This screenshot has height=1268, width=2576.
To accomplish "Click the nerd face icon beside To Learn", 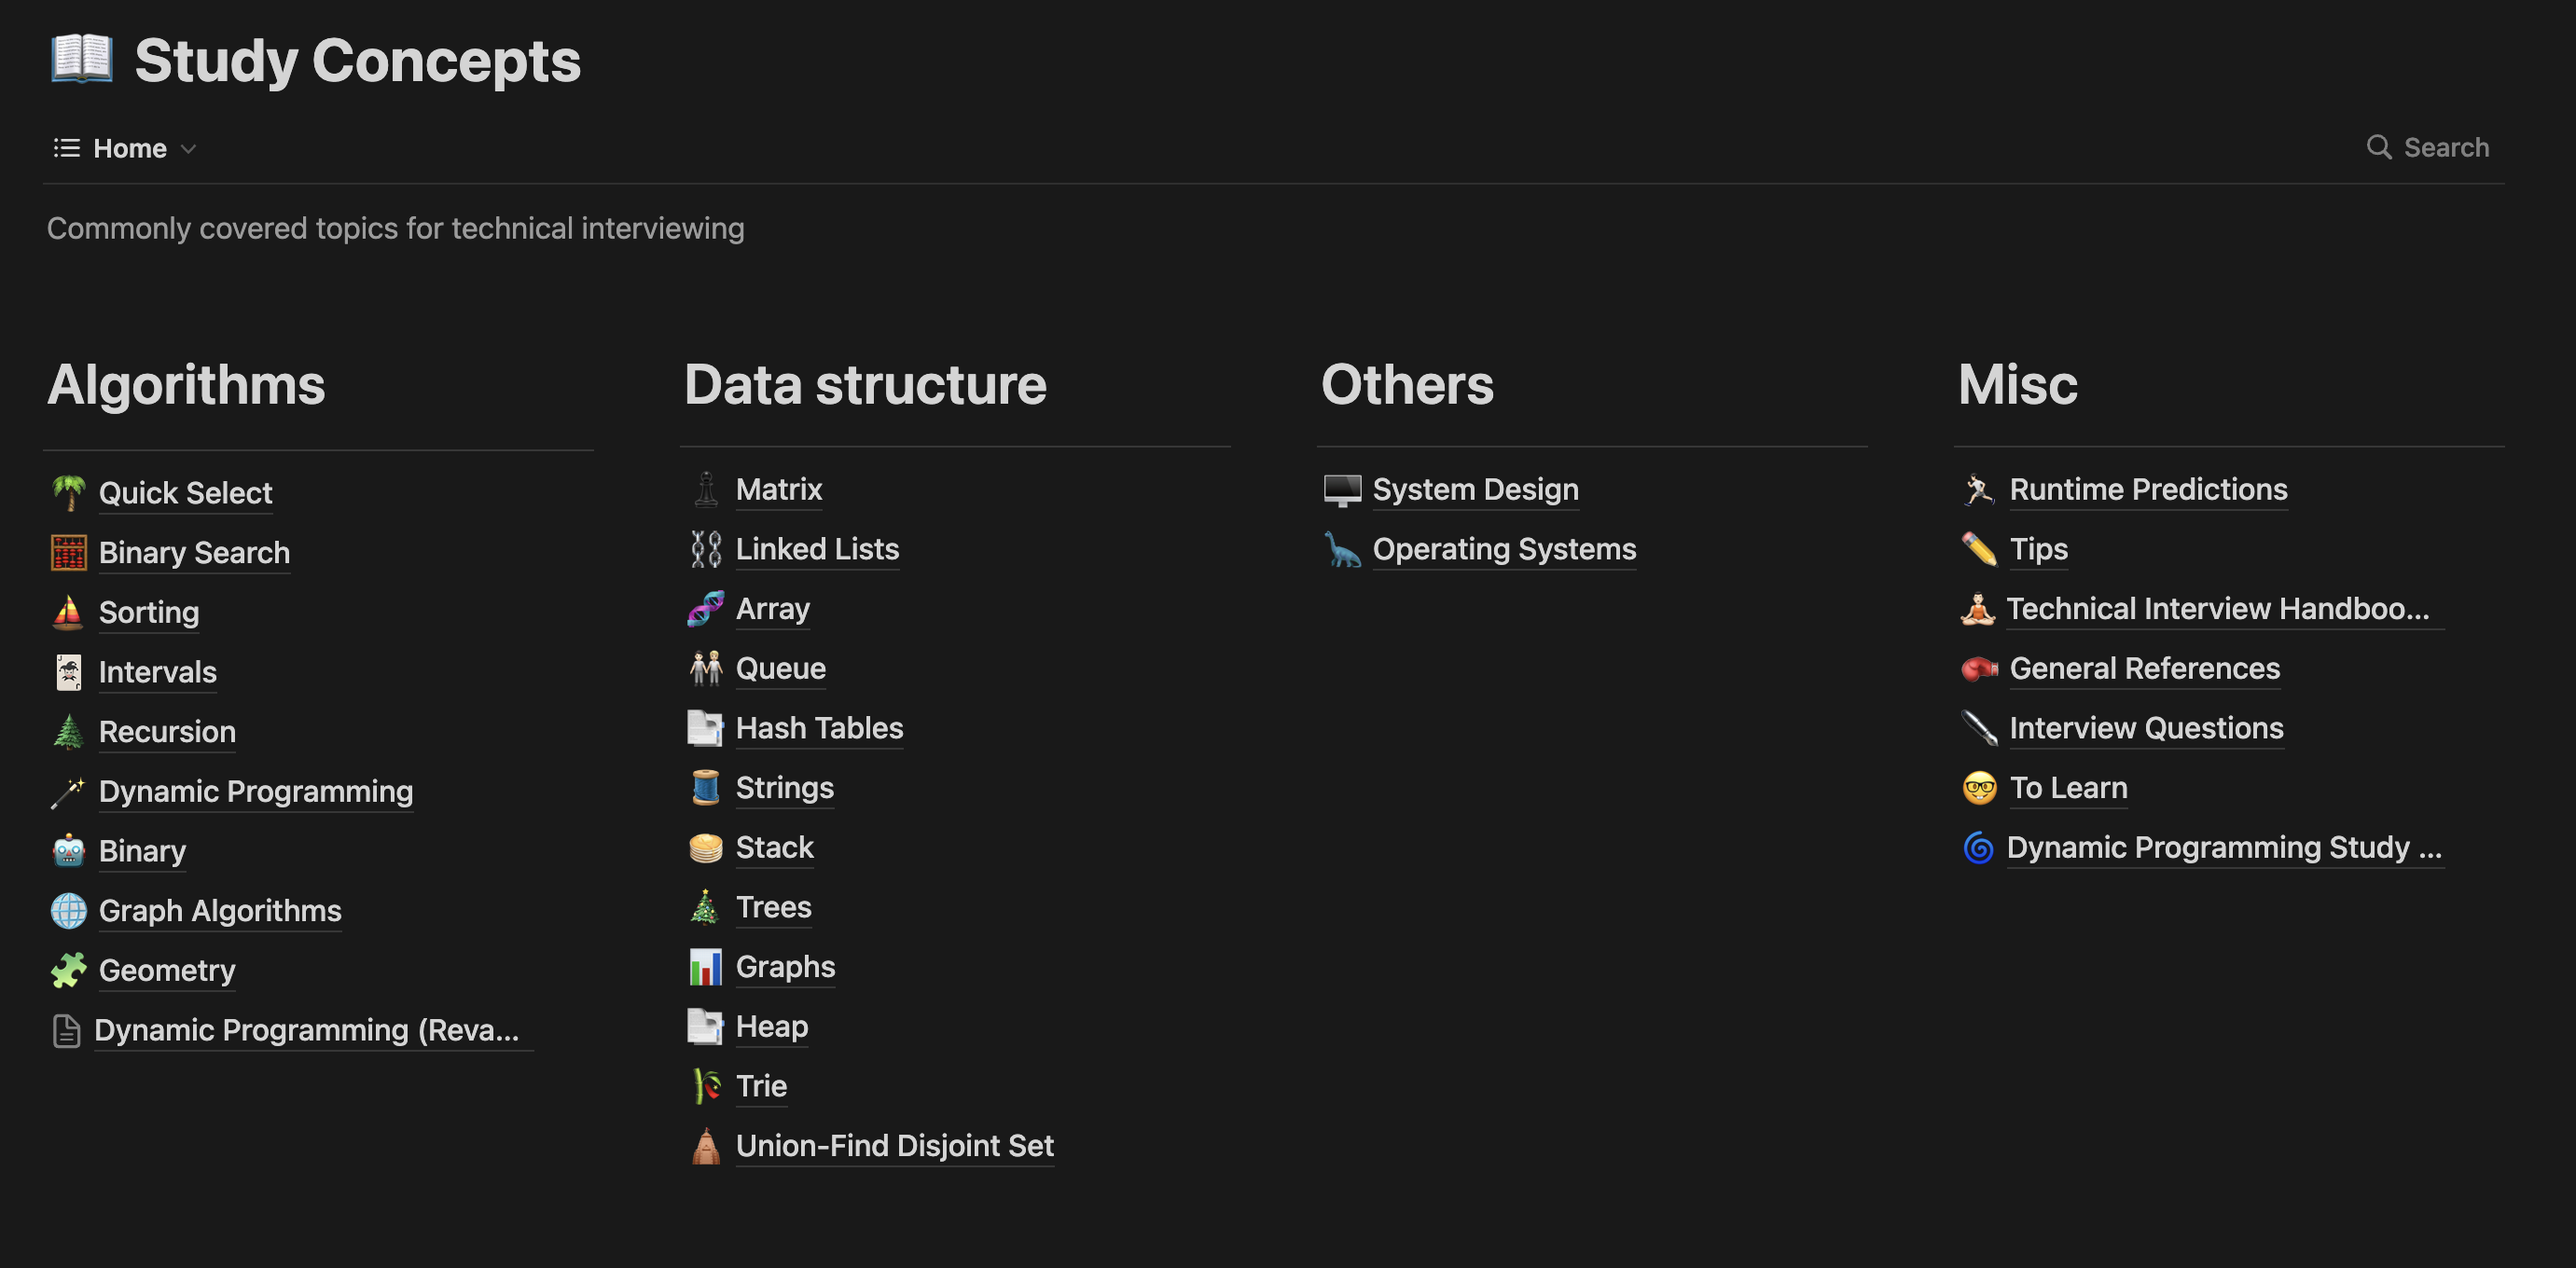I will click(1979, 787).
